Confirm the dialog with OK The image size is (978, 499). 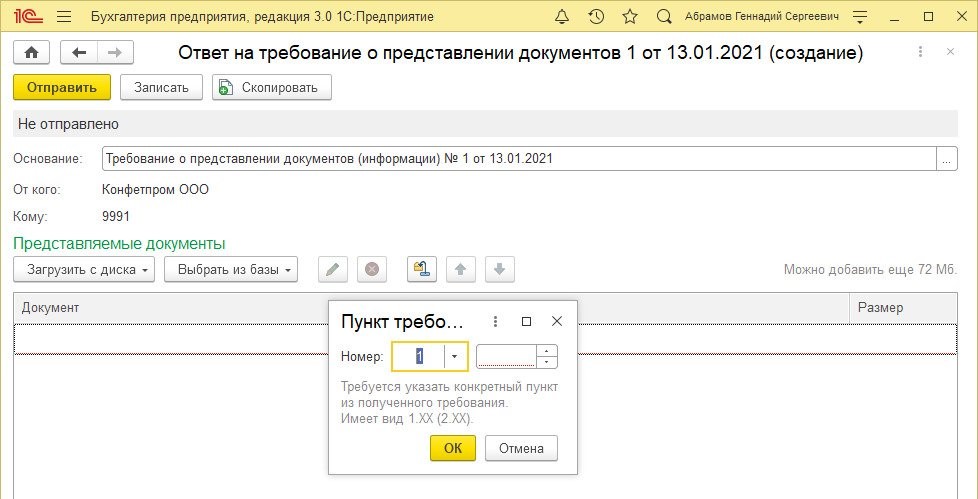coord(453,448)
